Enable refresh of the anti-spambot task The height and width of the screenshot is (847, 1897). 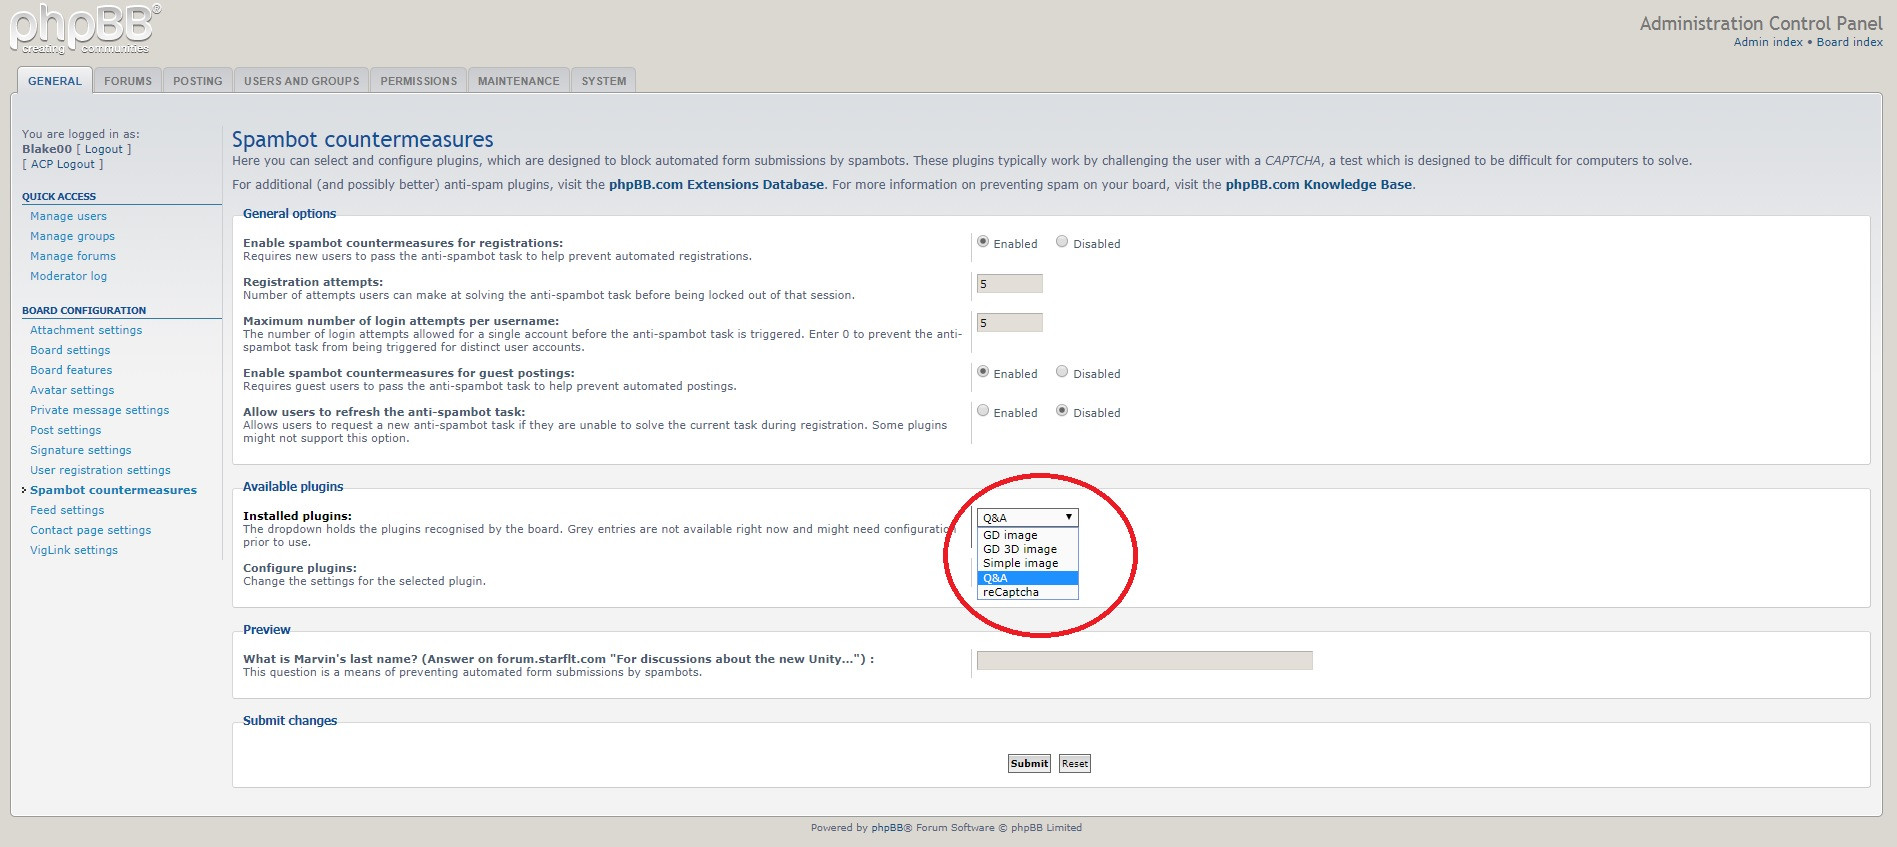[x=983, y=411]
